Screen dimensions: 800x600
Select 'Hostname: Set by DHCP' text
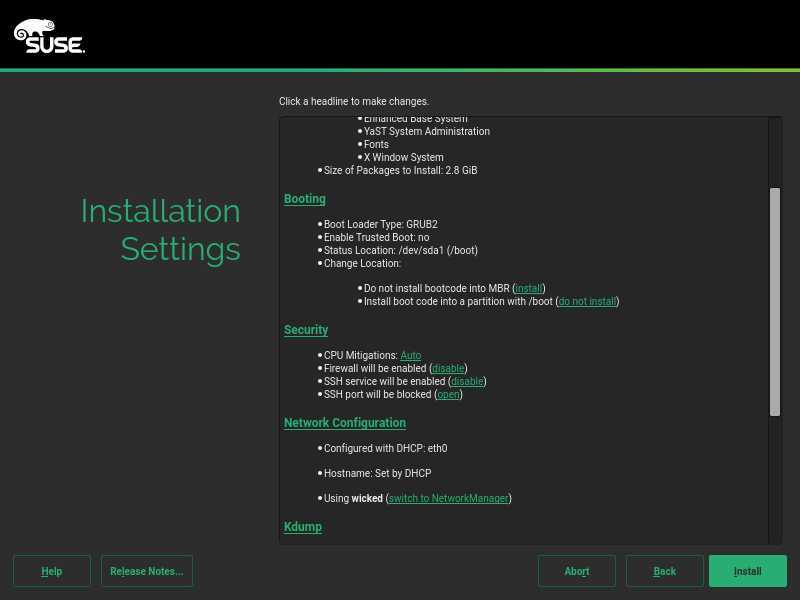point(378,473)
